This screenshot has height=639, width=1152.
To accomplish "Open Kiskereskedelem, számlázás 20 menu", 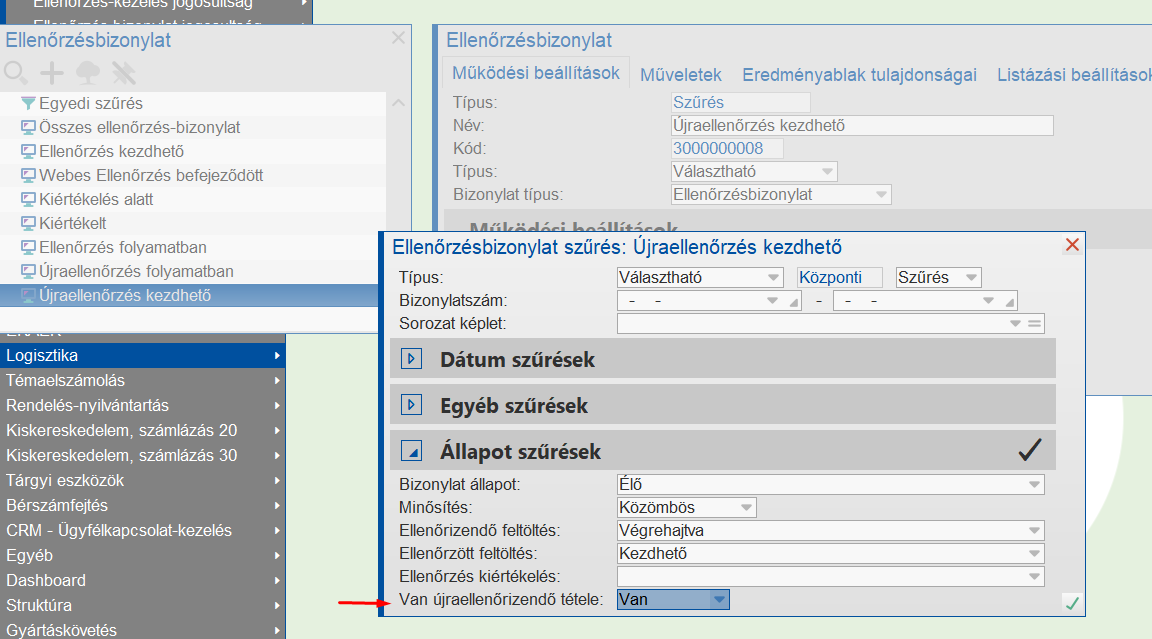I will (x=143, y=430).
